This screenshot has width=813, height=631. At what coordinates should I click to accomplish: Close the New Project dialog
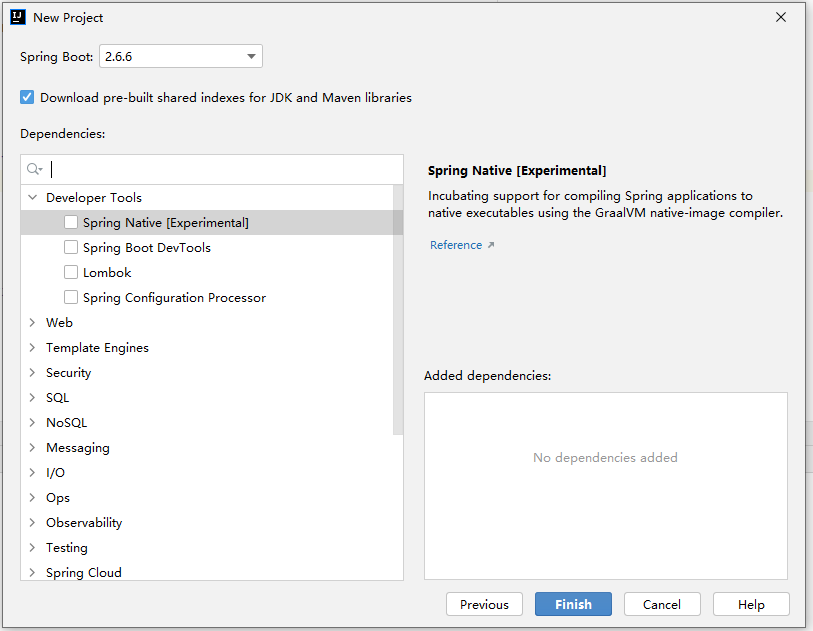pos(781,17)
